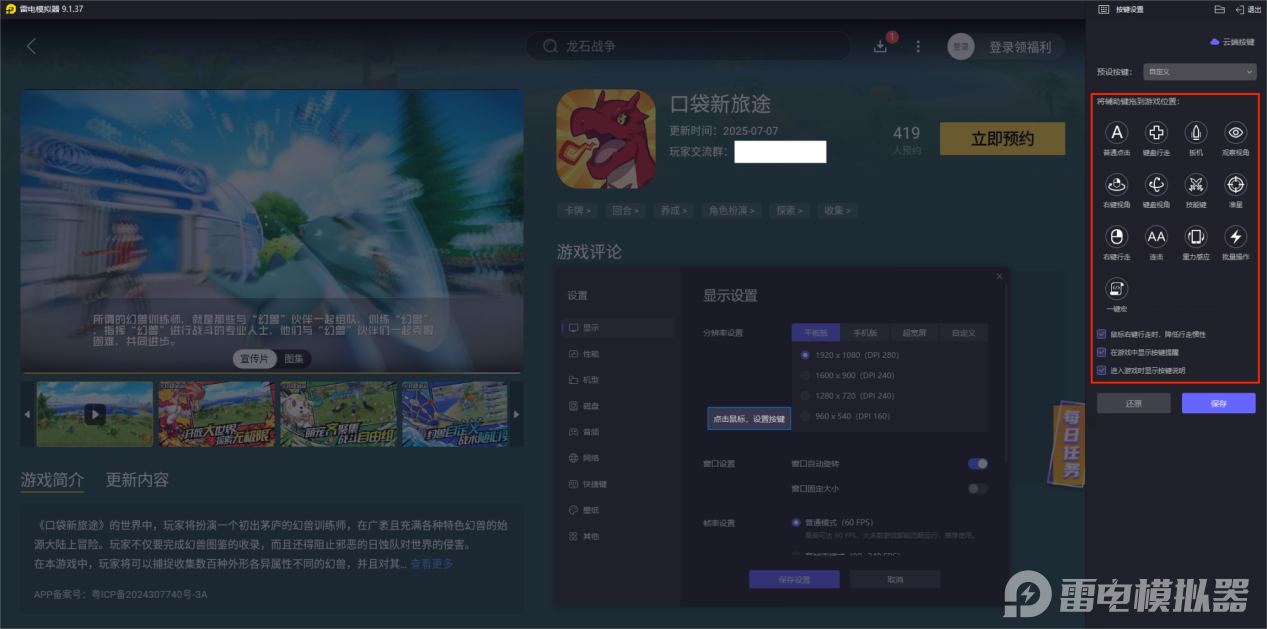Toggle 进入游戏时显示按键说明 checkbox
The image size is (1267, 629).
[x=1102, y=370]
